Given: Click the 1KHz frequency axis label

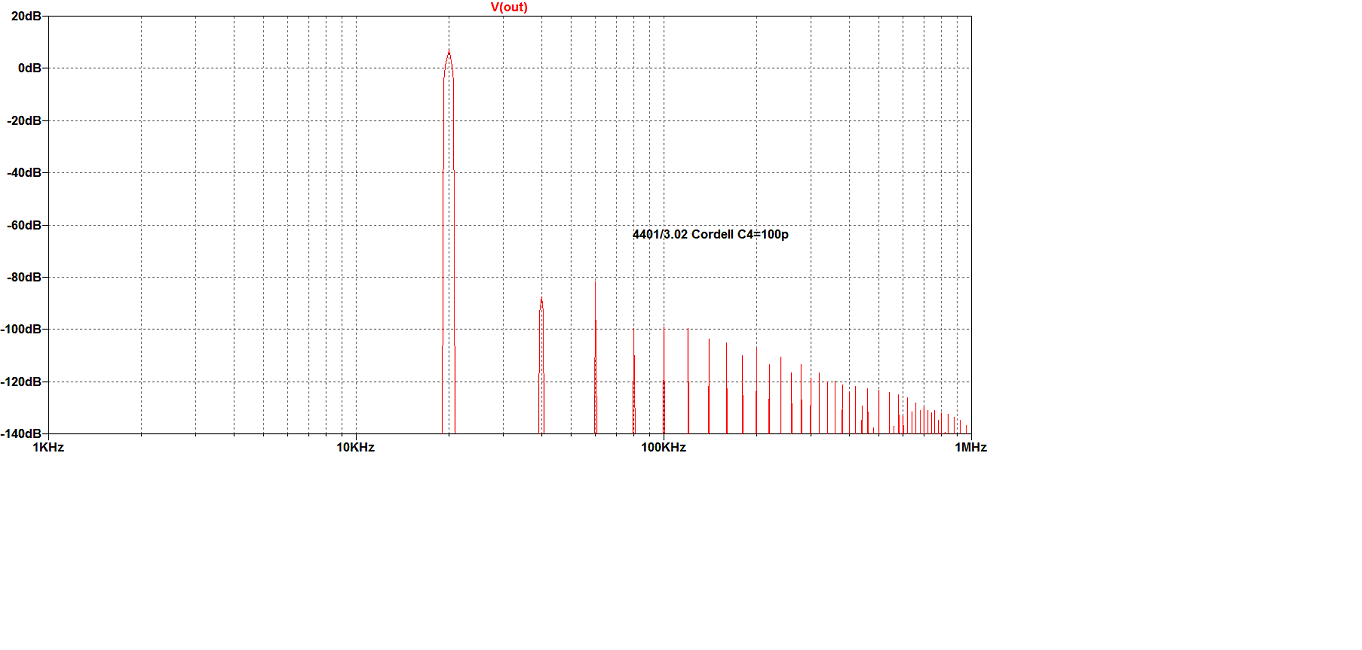Looking at the screenshot, I should 48,447.
